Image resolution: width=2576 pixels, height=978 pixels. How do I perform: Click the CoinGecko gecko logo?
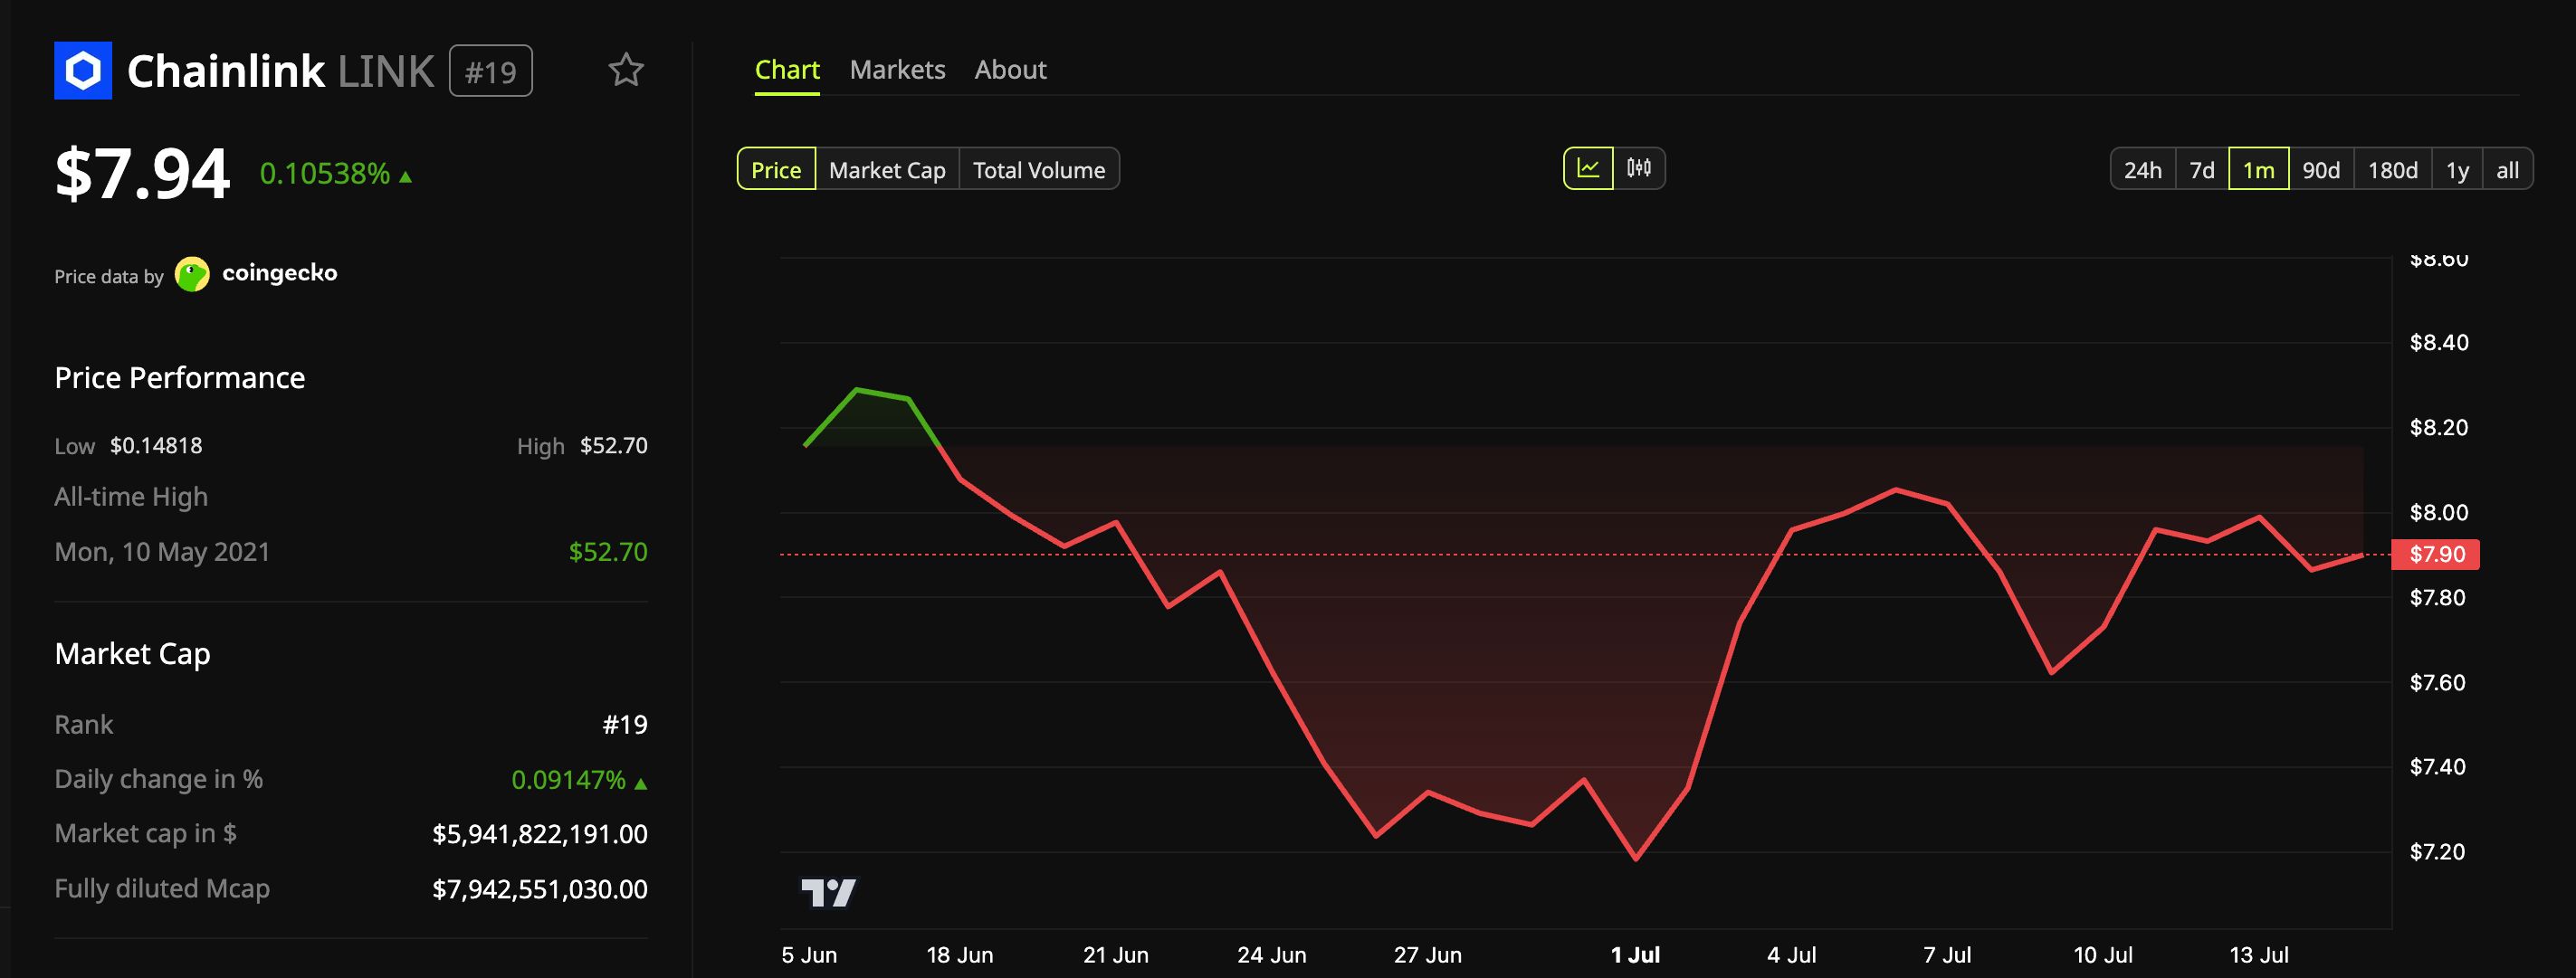pyautogui.click(x=192, y=274)
